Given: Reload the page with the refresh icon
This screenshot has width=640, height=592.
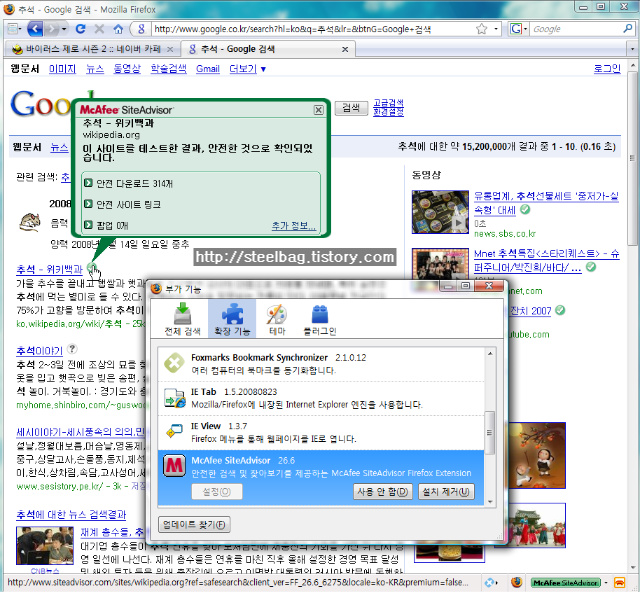Looking at the screenshot, I should pyautogui.click(x=80, y=29).
